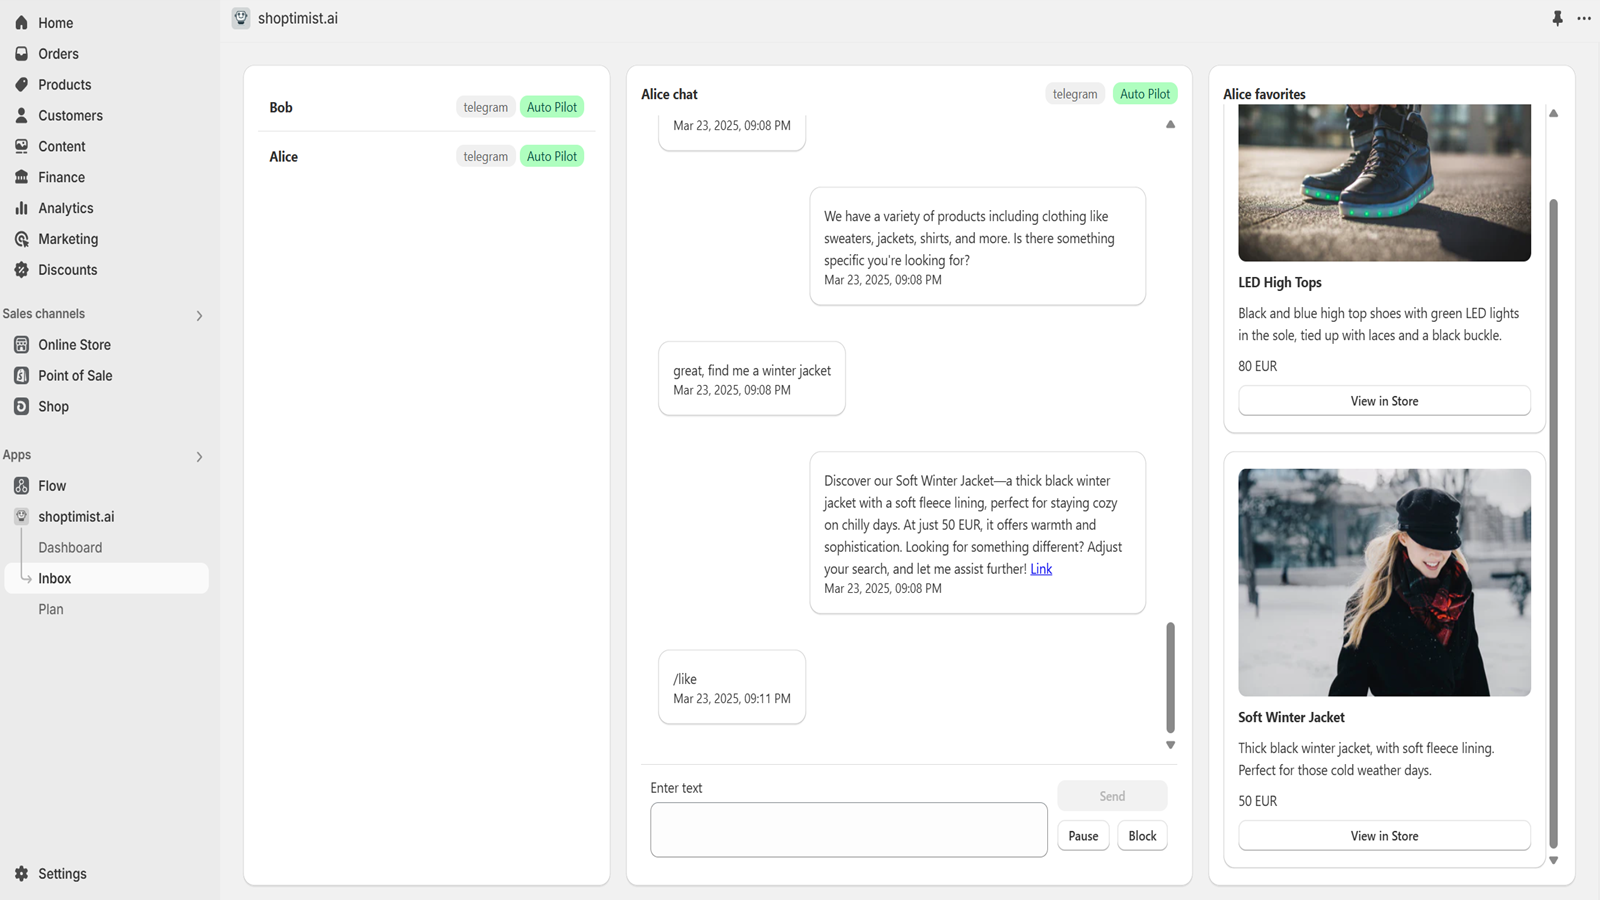Toggle Alice's Auto Pilot badge in list
This screenshot has height=900, width=1600.
tap(552, 156)
